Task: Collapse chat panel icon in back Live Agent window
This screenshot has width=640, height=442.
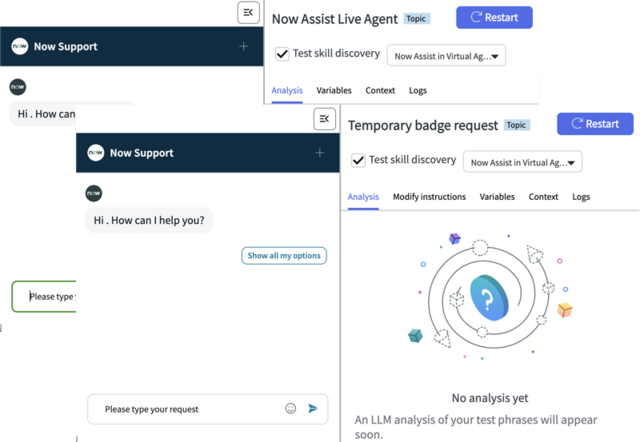Action: pyautogui.click(x=248, y=13)
